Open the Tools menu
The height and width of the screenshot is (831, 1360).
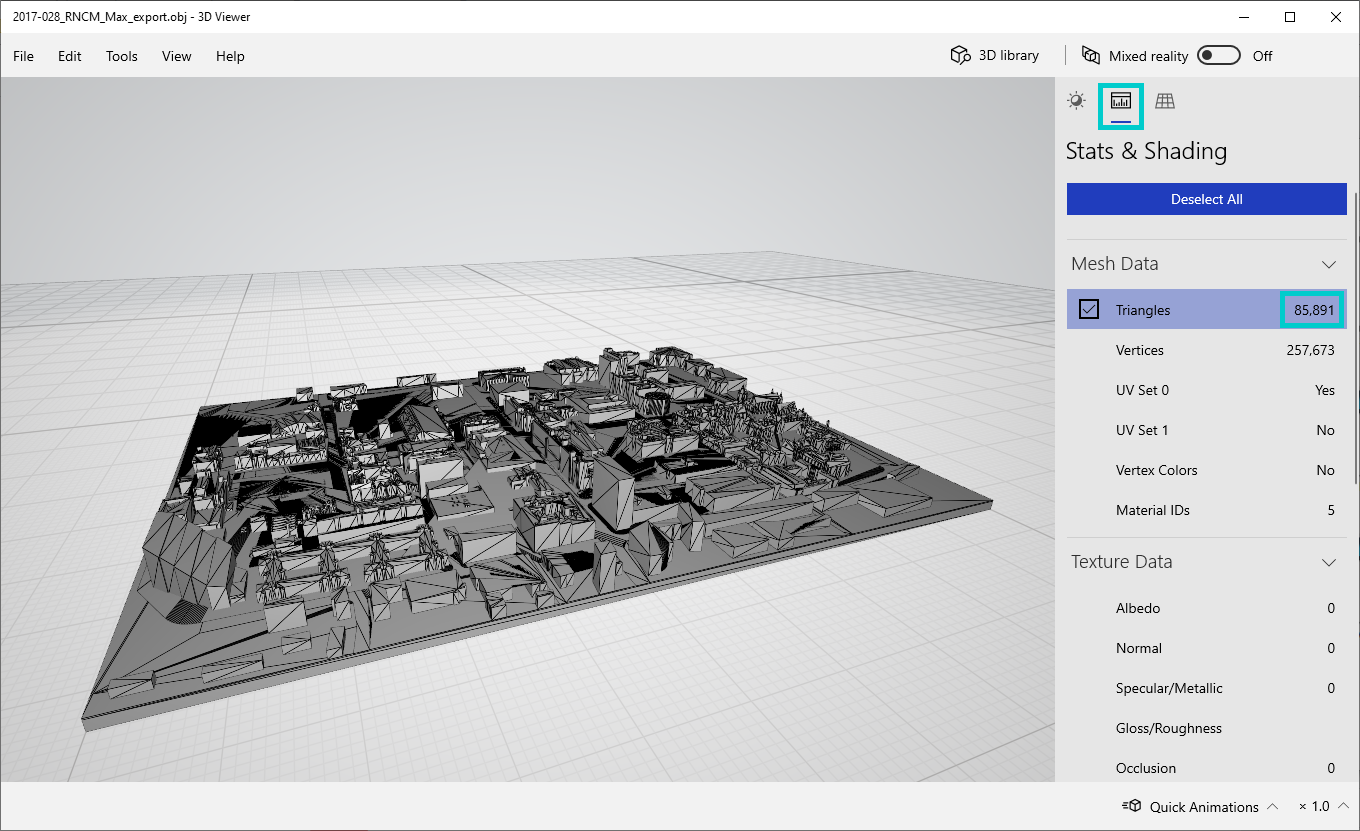point(122,56)
